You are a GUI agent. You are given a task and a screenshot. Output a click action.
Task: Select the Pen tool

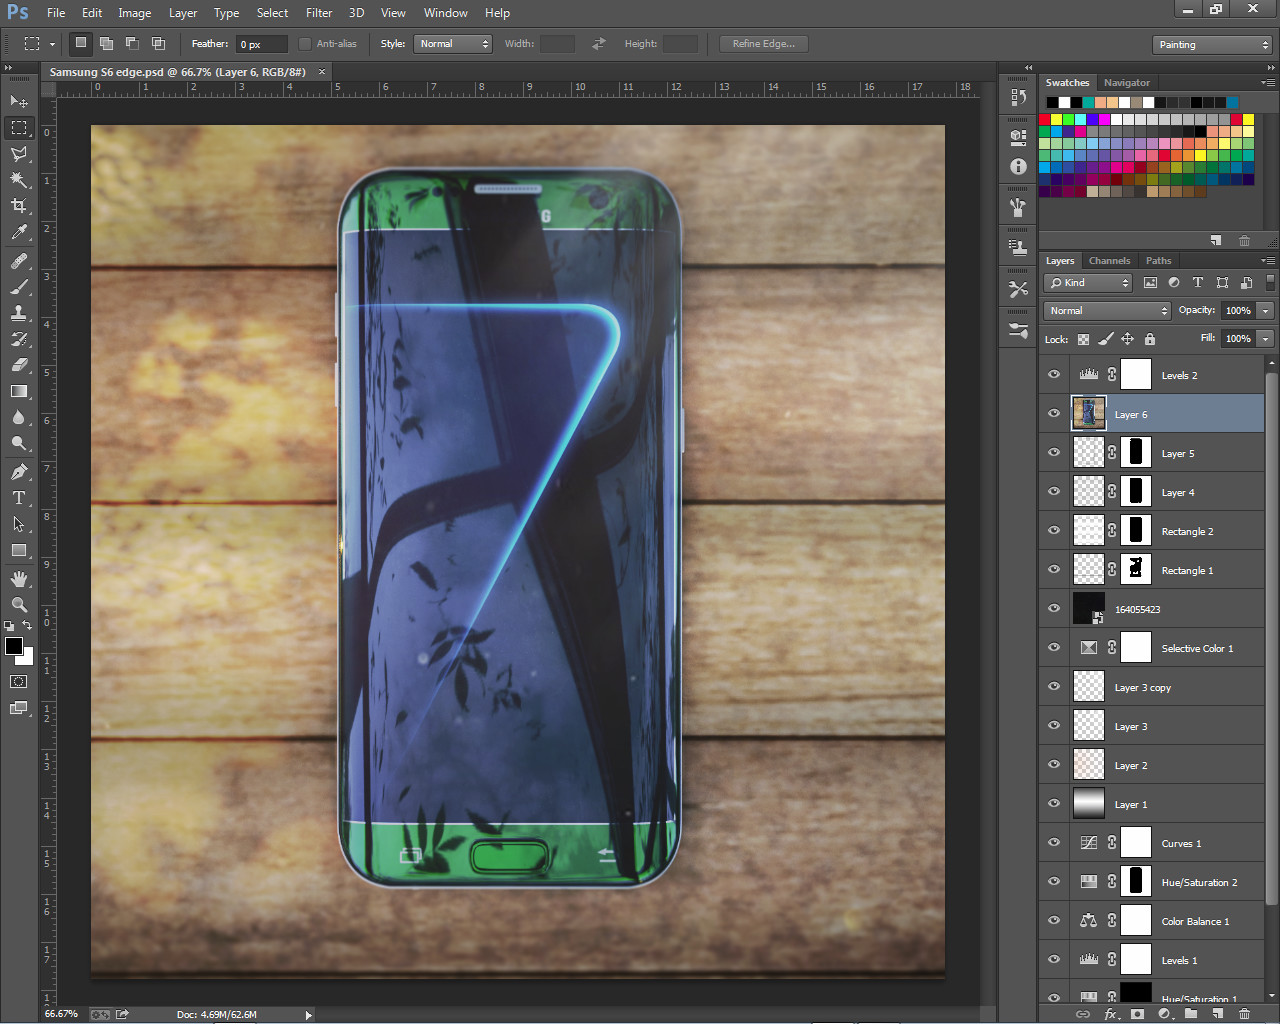tap(19, 472)
